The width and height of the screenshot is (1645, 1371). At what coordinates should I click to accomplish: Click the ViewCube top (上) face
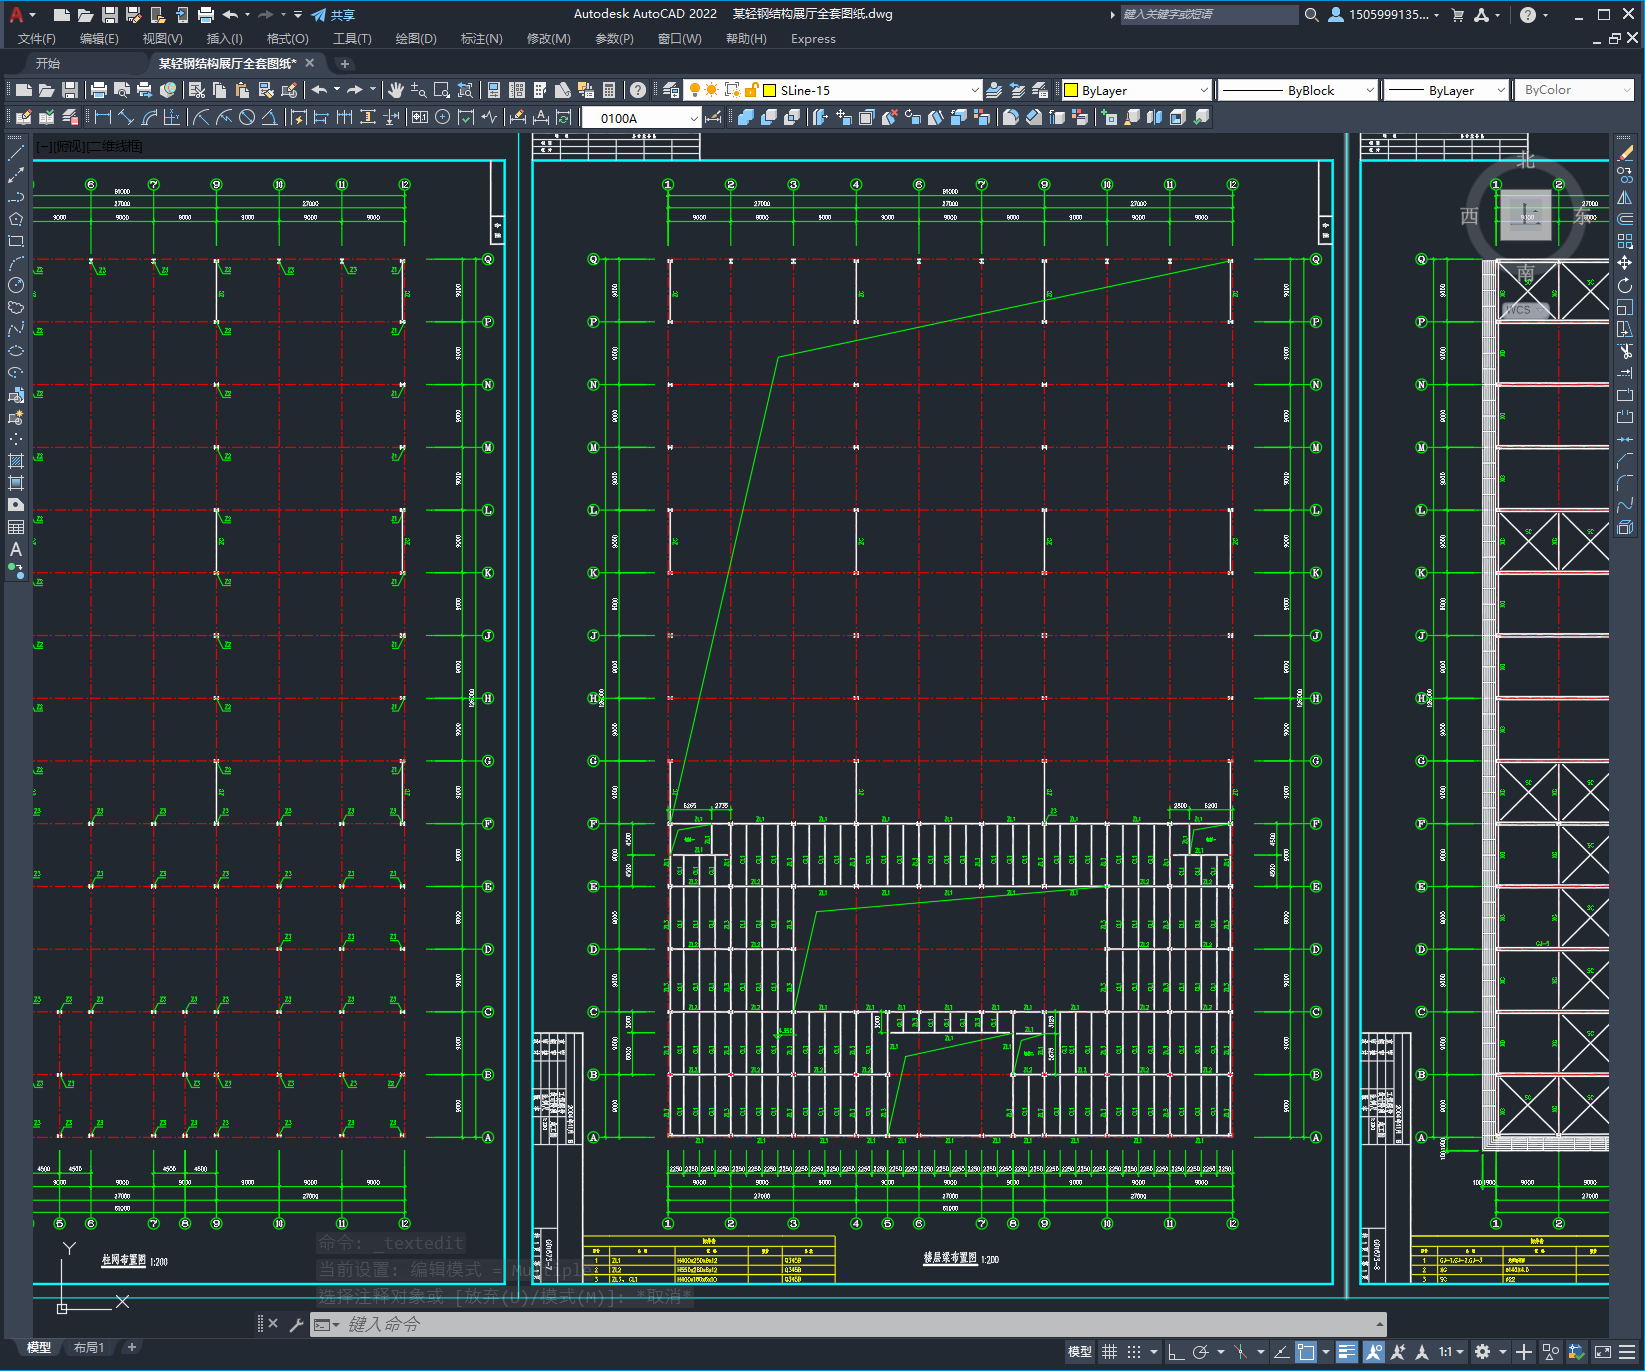pyautogui.click(x=1525, y=215)
